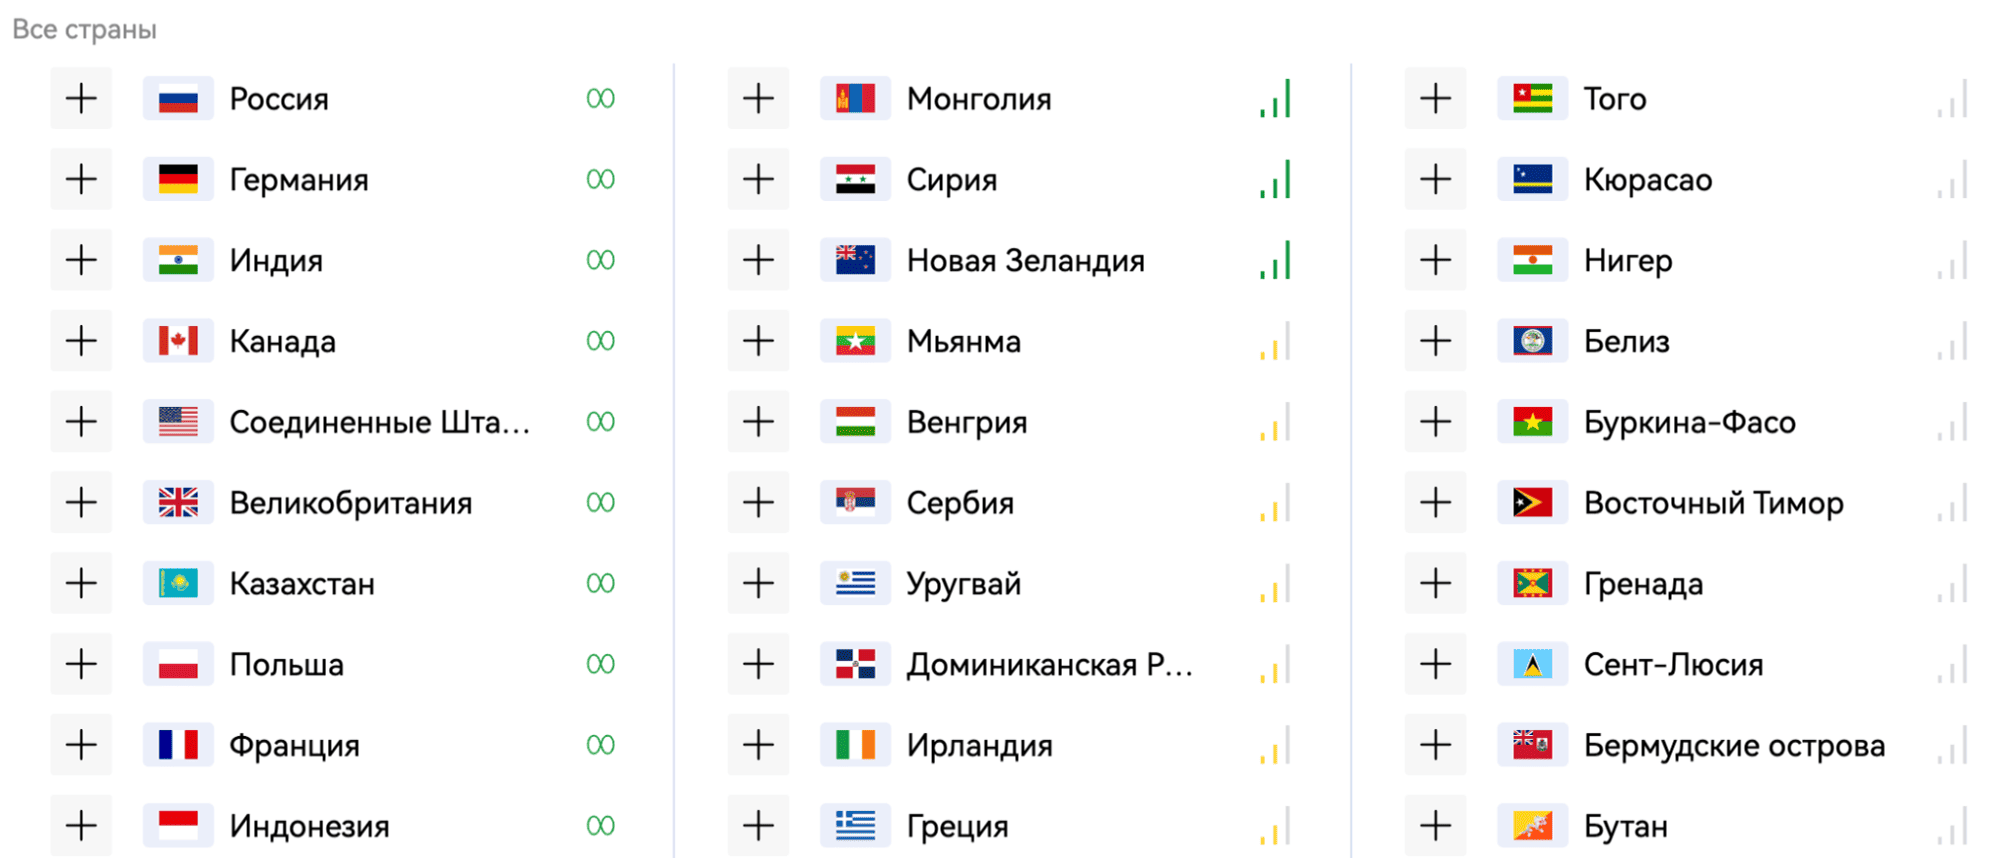Viewport: 2000px width, 858px height.
Task: Click the New Zealand flag icon
Action: tap(855, 260)
